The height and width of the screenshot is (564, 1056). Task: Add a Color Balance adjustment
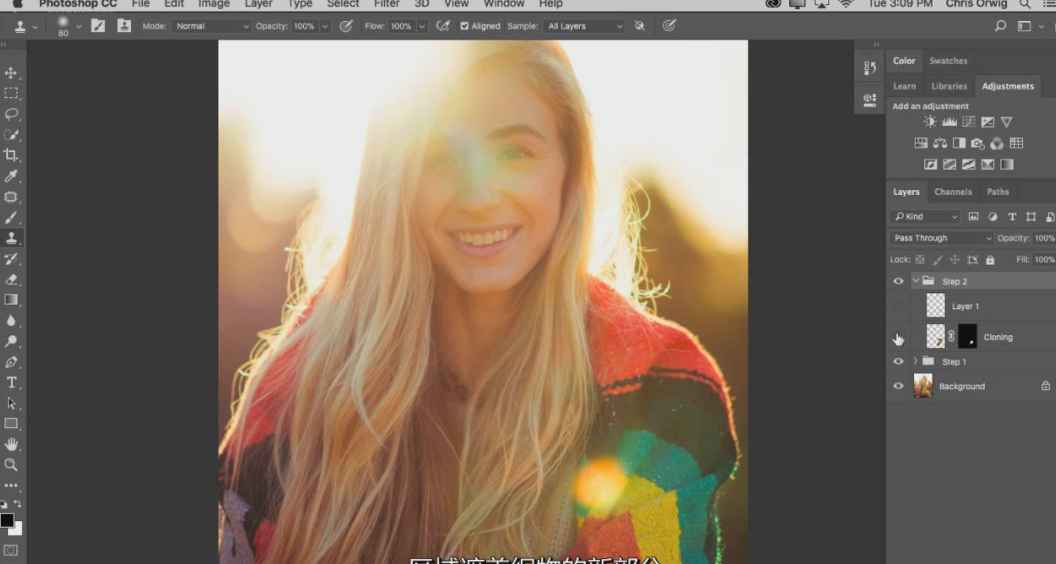pos(939,143)
